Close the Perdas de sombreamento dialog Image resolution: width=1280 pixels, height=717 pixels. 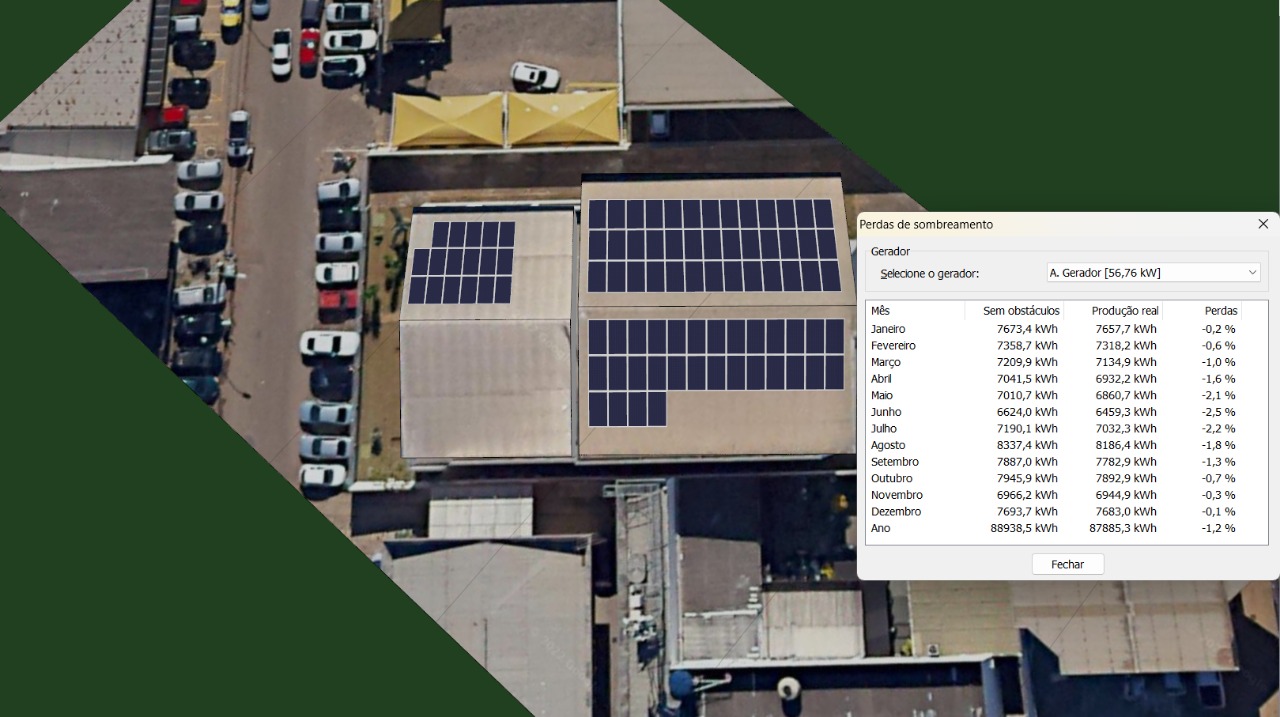click(x=1262, y=225)
